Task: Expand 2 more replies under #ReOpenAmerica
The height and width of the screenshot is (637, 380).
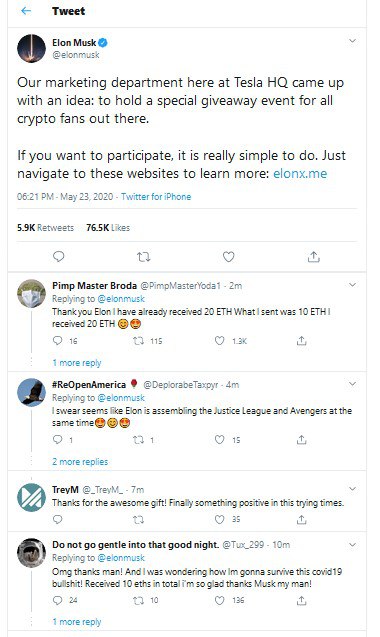Action: (x=80, y=462)
